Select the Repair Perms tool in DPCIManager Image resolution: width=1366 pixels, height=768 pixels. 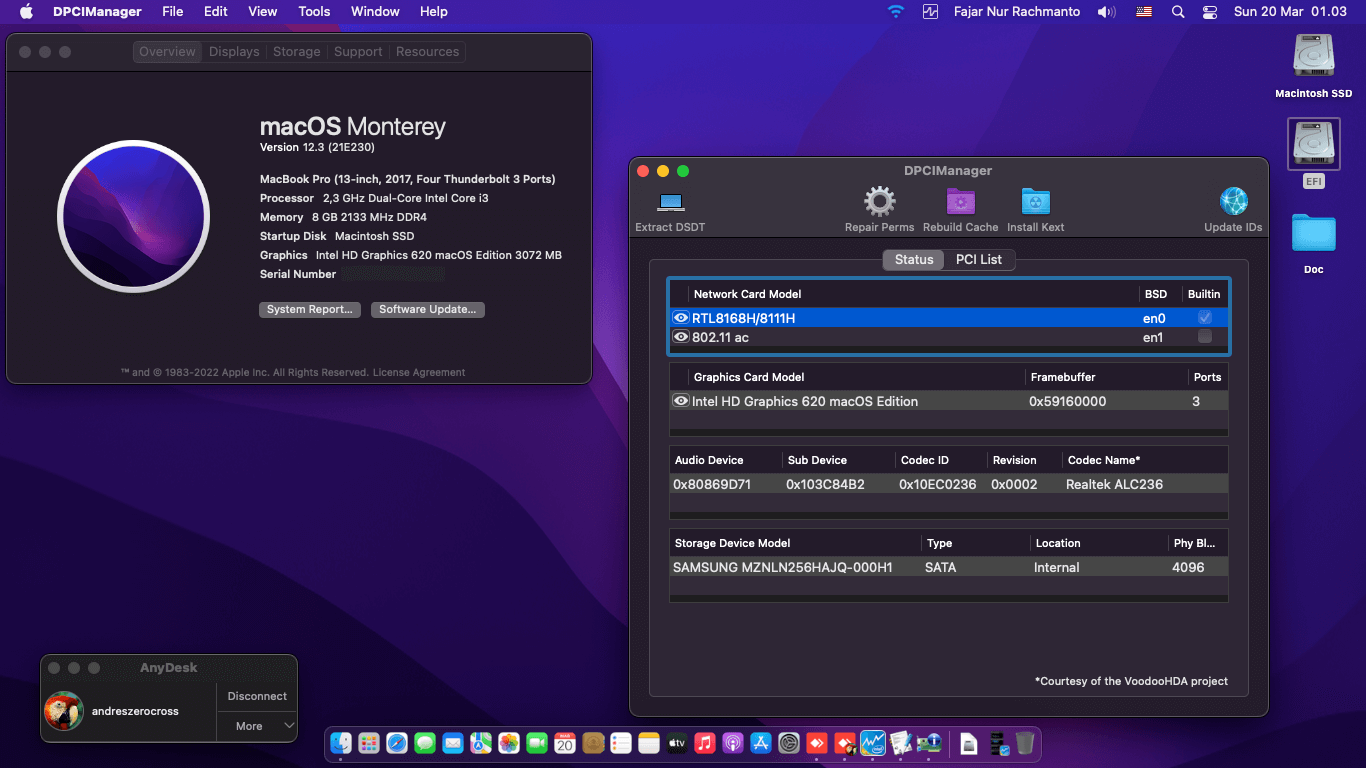coord(879,205)
